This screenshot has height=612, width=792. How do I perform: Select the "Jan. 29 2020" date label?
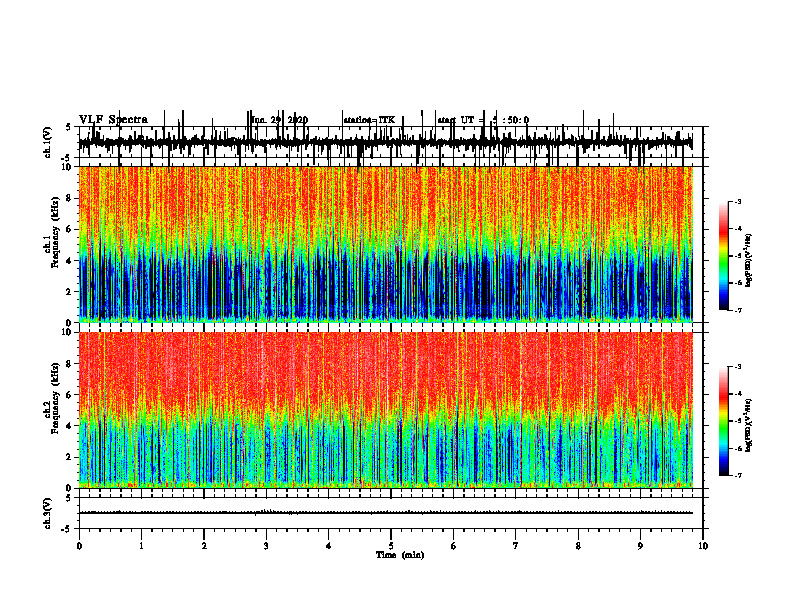pyautogui.click(x=279, y=120)
